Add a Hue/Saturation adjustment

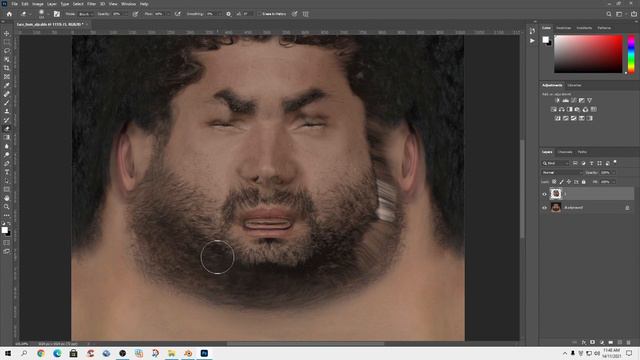click(554, 109)
